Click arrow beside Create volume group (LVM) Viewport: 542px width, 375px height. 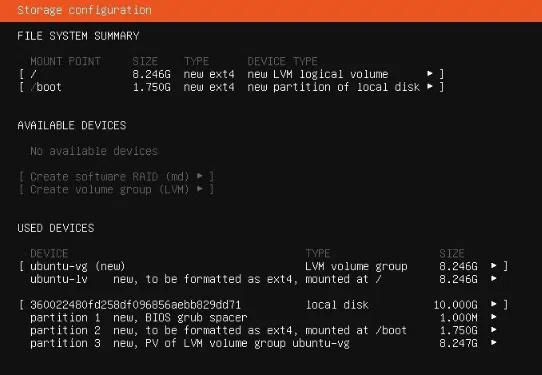[199, 189]
